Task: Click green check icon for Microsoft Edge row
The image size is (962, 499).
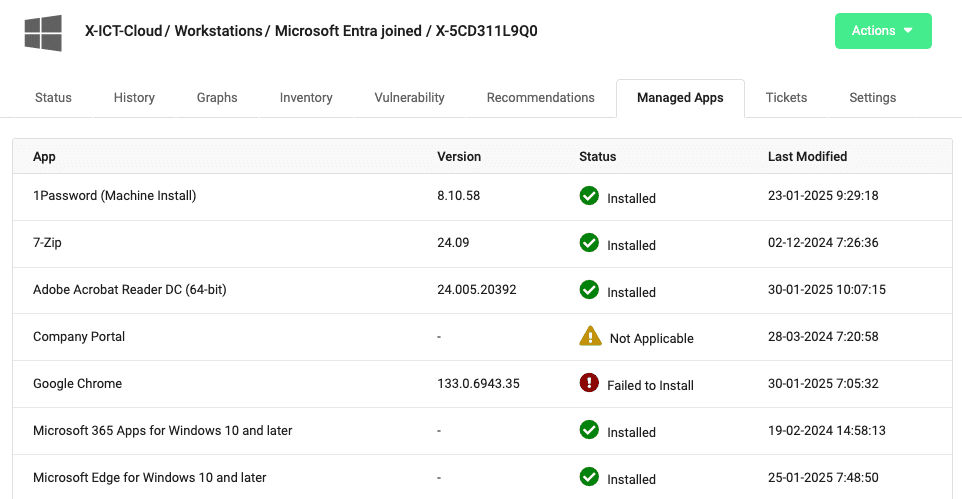Action: pos(589,476)
